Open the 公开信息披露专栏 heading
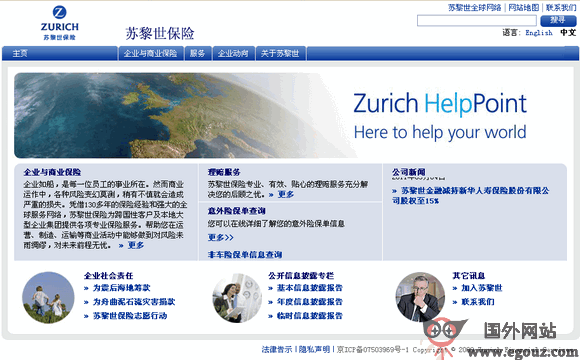Viewport: 580px width, 360px height. coord(301,276)
